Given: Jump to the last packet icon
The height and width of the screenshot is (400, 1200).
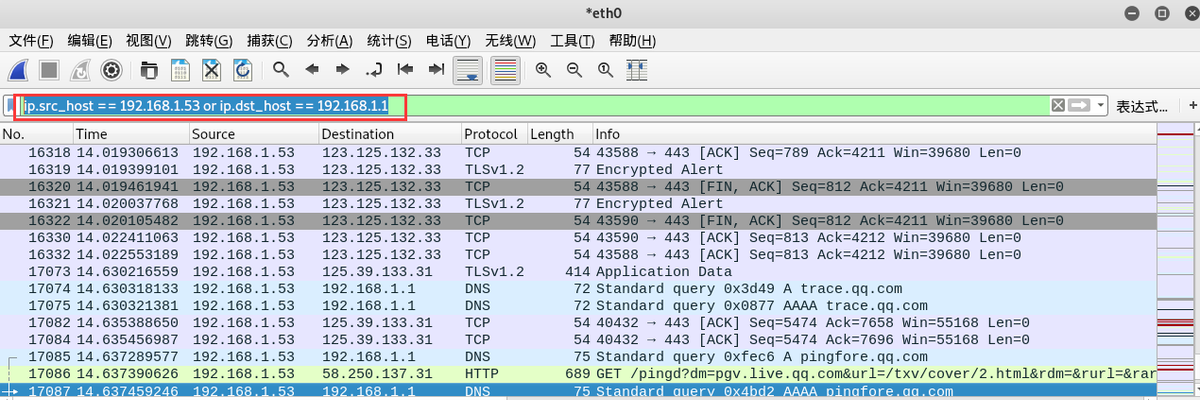Looking at the screenshot, I should pyautogui.click(x=435, y=70).
